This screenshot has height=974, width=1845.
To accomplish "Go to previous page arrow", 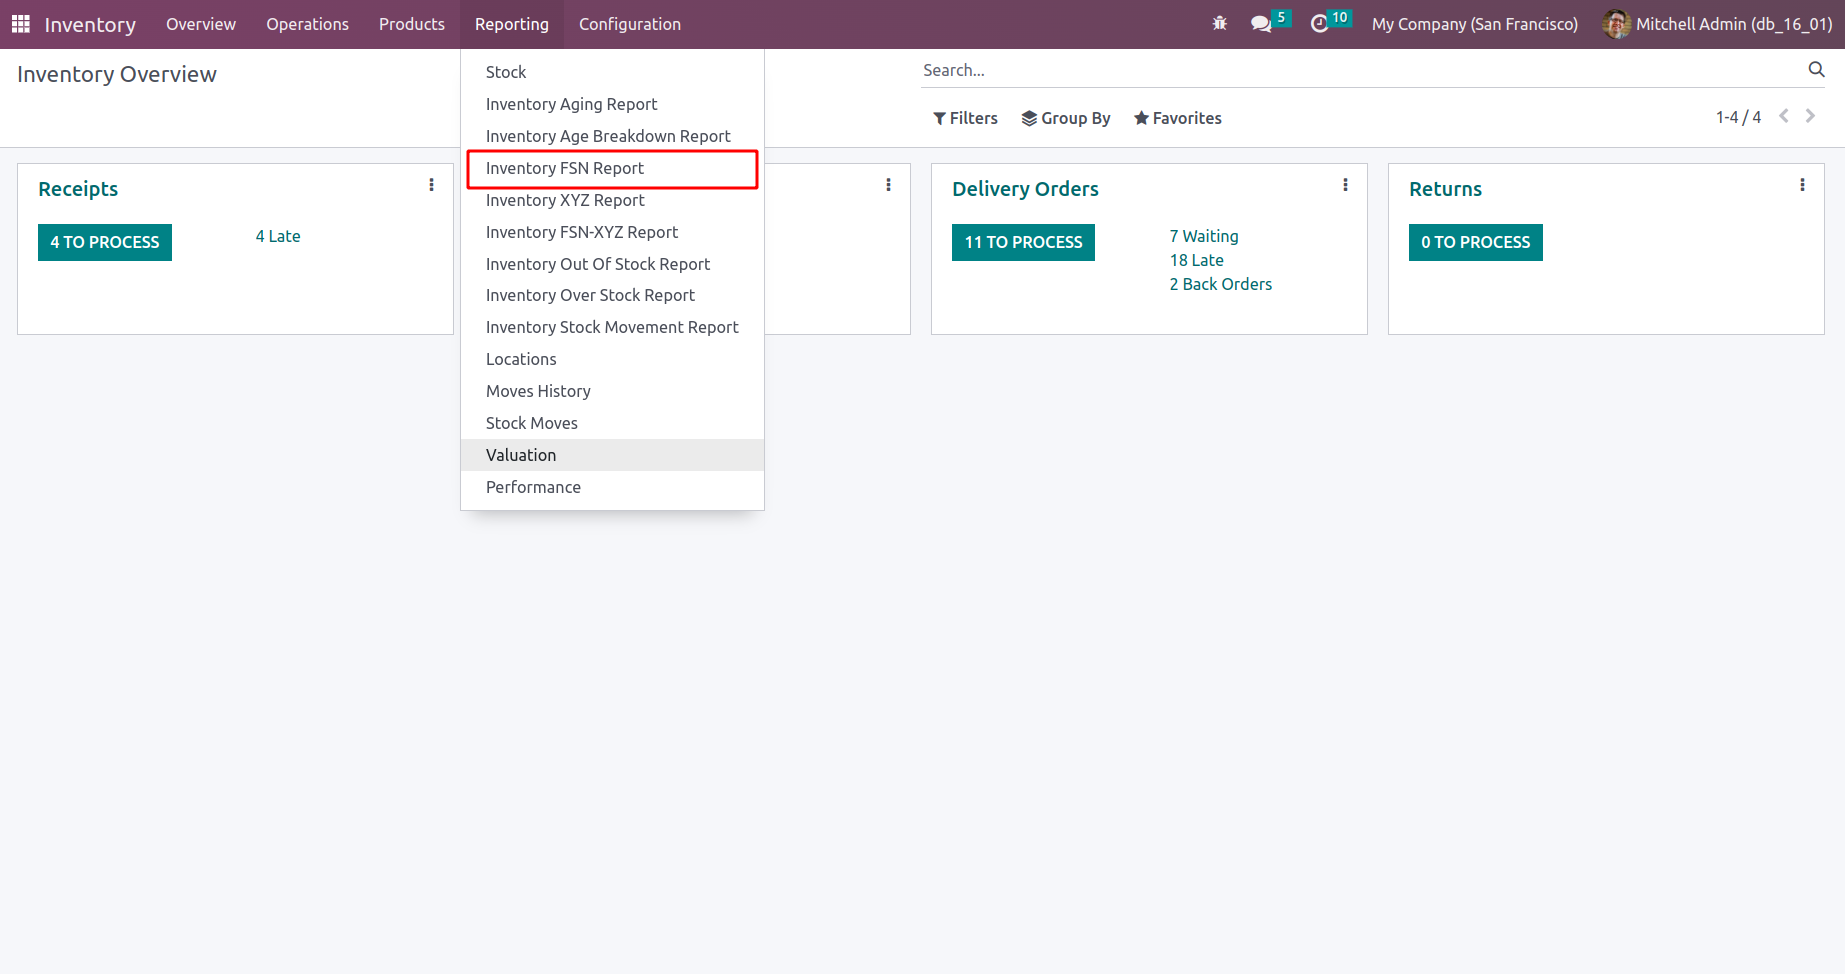I will click(x=1784, y=117).
